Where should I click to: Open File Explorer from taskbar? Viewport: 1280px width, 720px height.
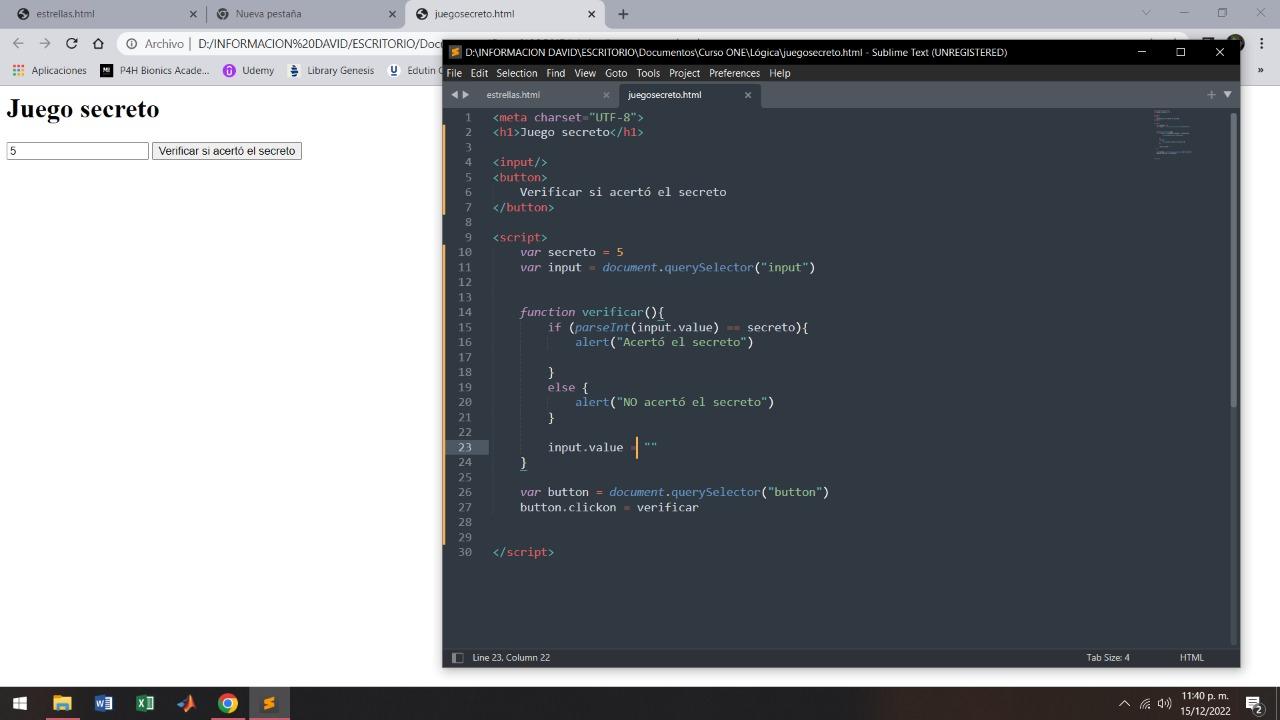click(x=62, y=703)
